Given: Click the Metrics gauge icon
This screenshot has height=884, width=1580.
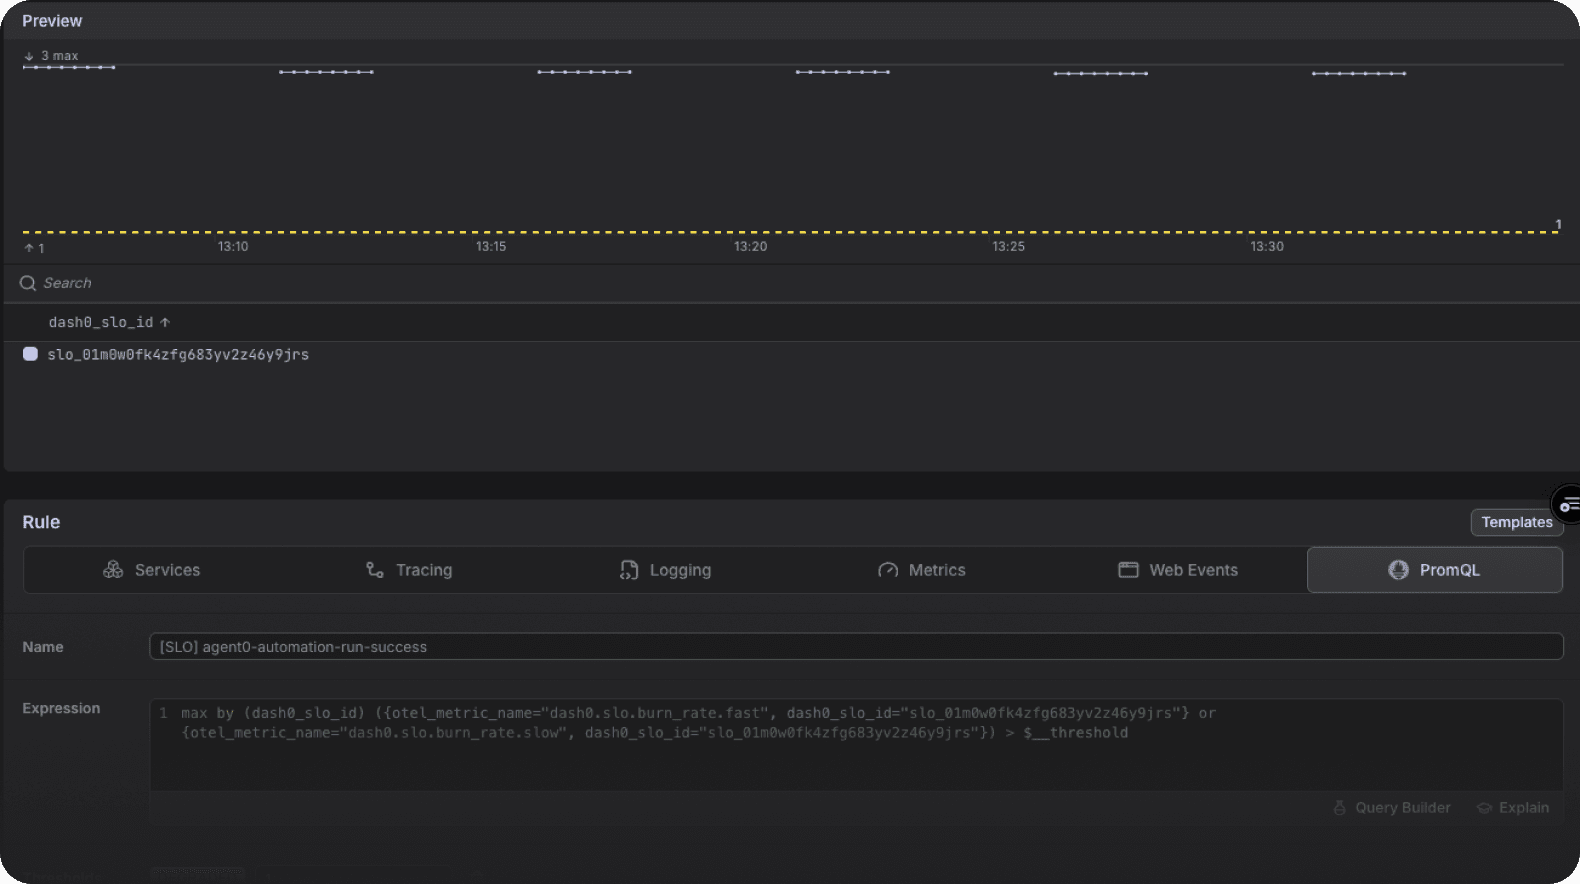Looking at the screenshot, I should tap(888, 570).
